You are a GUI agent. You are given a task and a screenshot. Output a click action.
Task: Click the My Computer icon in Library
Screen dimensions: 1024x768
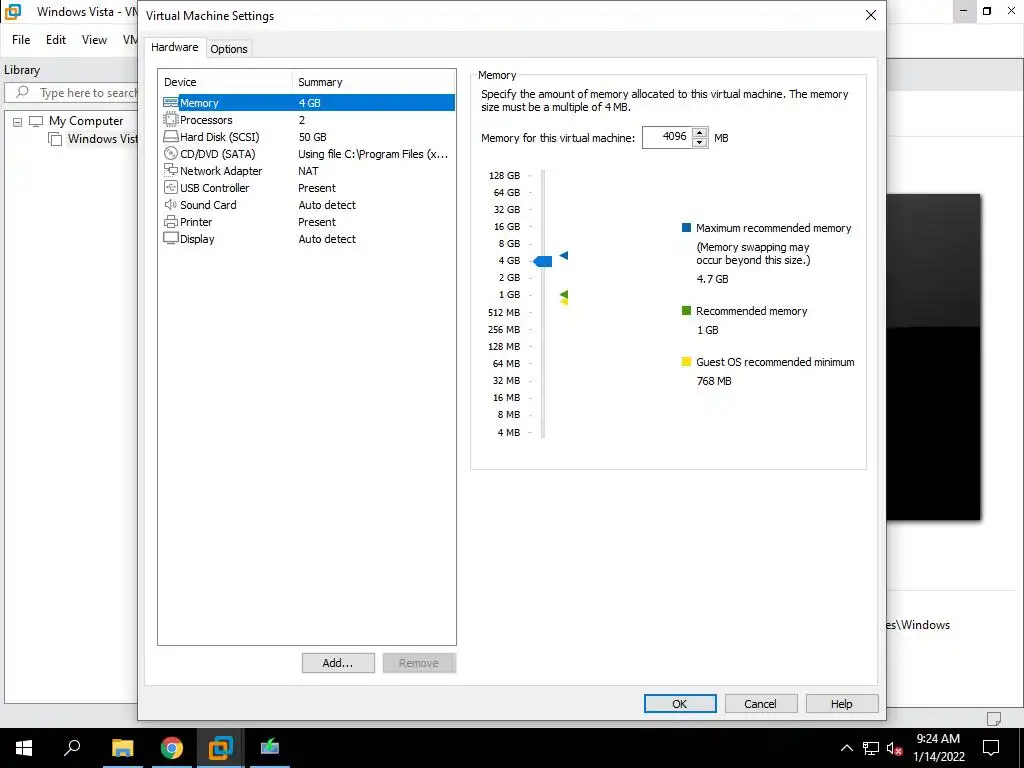pos(36,121)
